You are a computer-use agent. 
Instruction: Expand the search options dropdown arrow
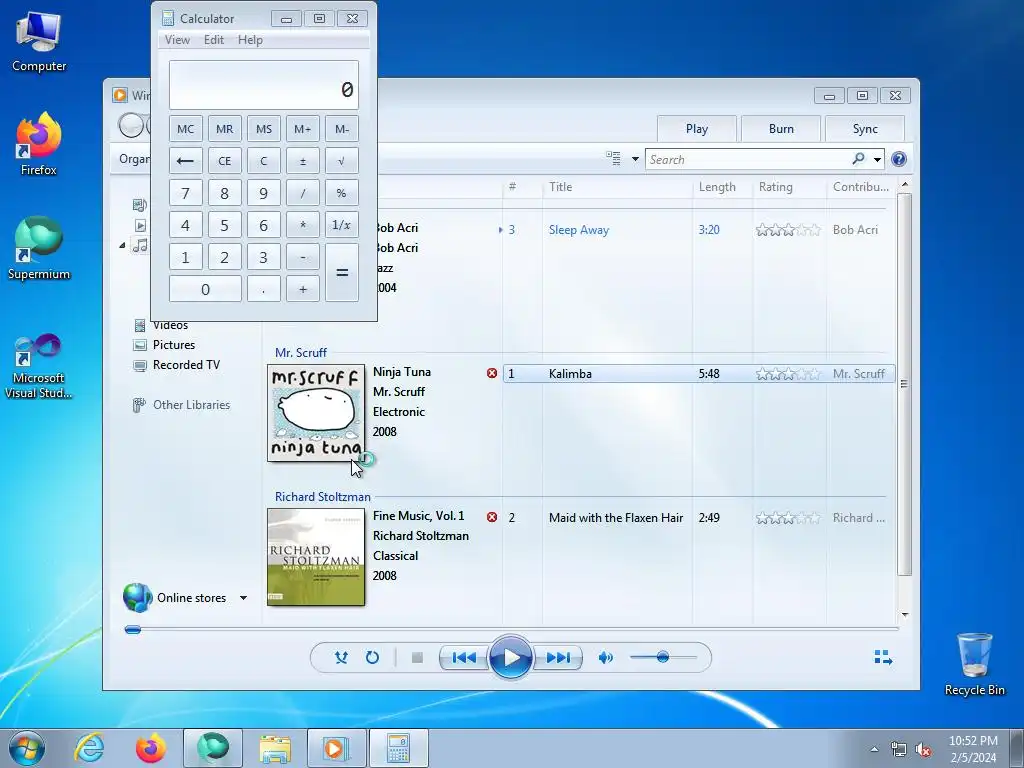point(877,159)
